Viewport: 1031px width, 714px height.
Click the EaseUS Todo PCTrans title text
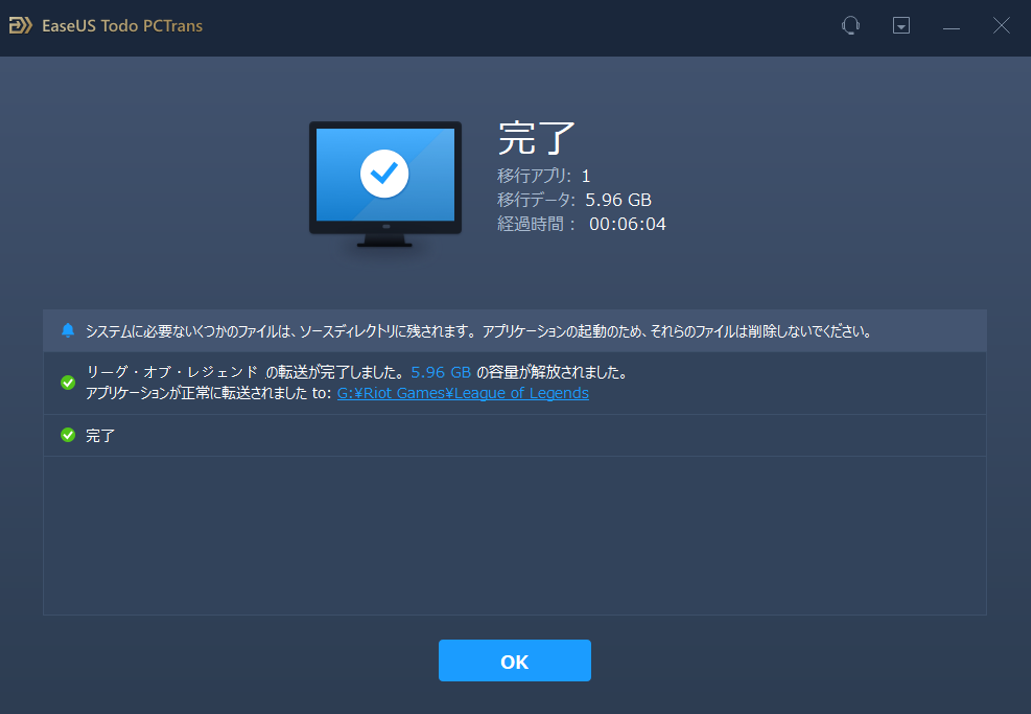coord(122,25)
